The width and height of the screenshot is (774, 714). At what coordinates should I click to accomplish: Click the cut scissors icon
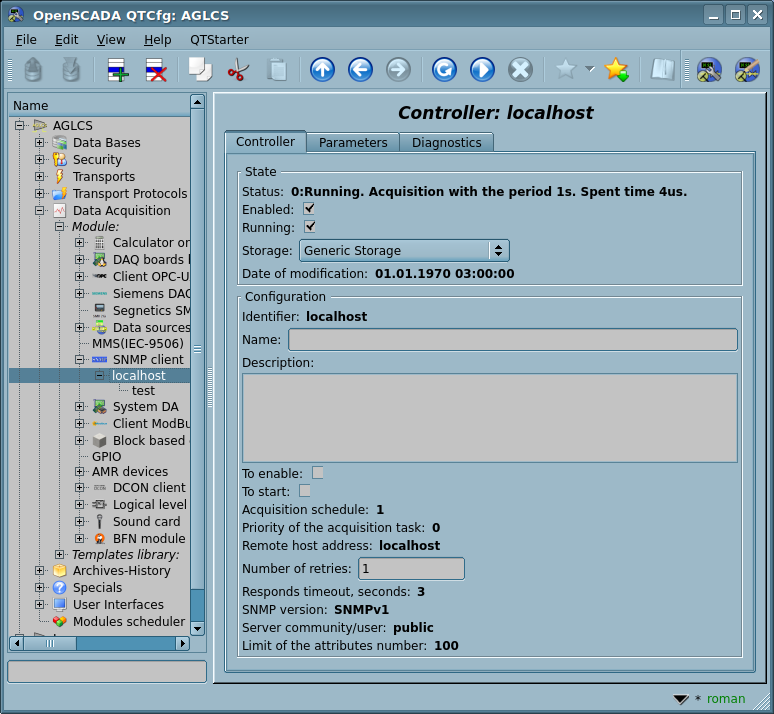[x=238, y=70]
